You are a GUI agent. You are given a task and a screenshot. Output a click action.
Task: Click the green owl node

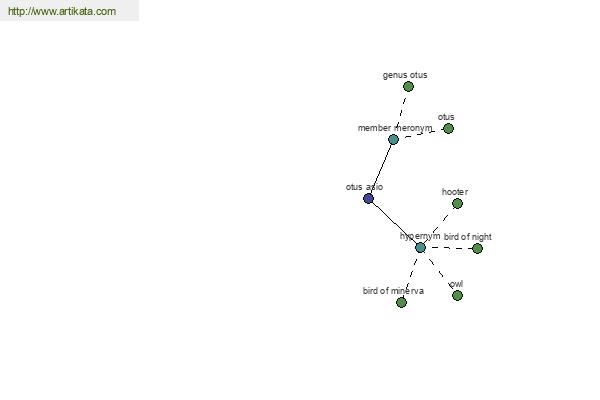coord(457,296)
